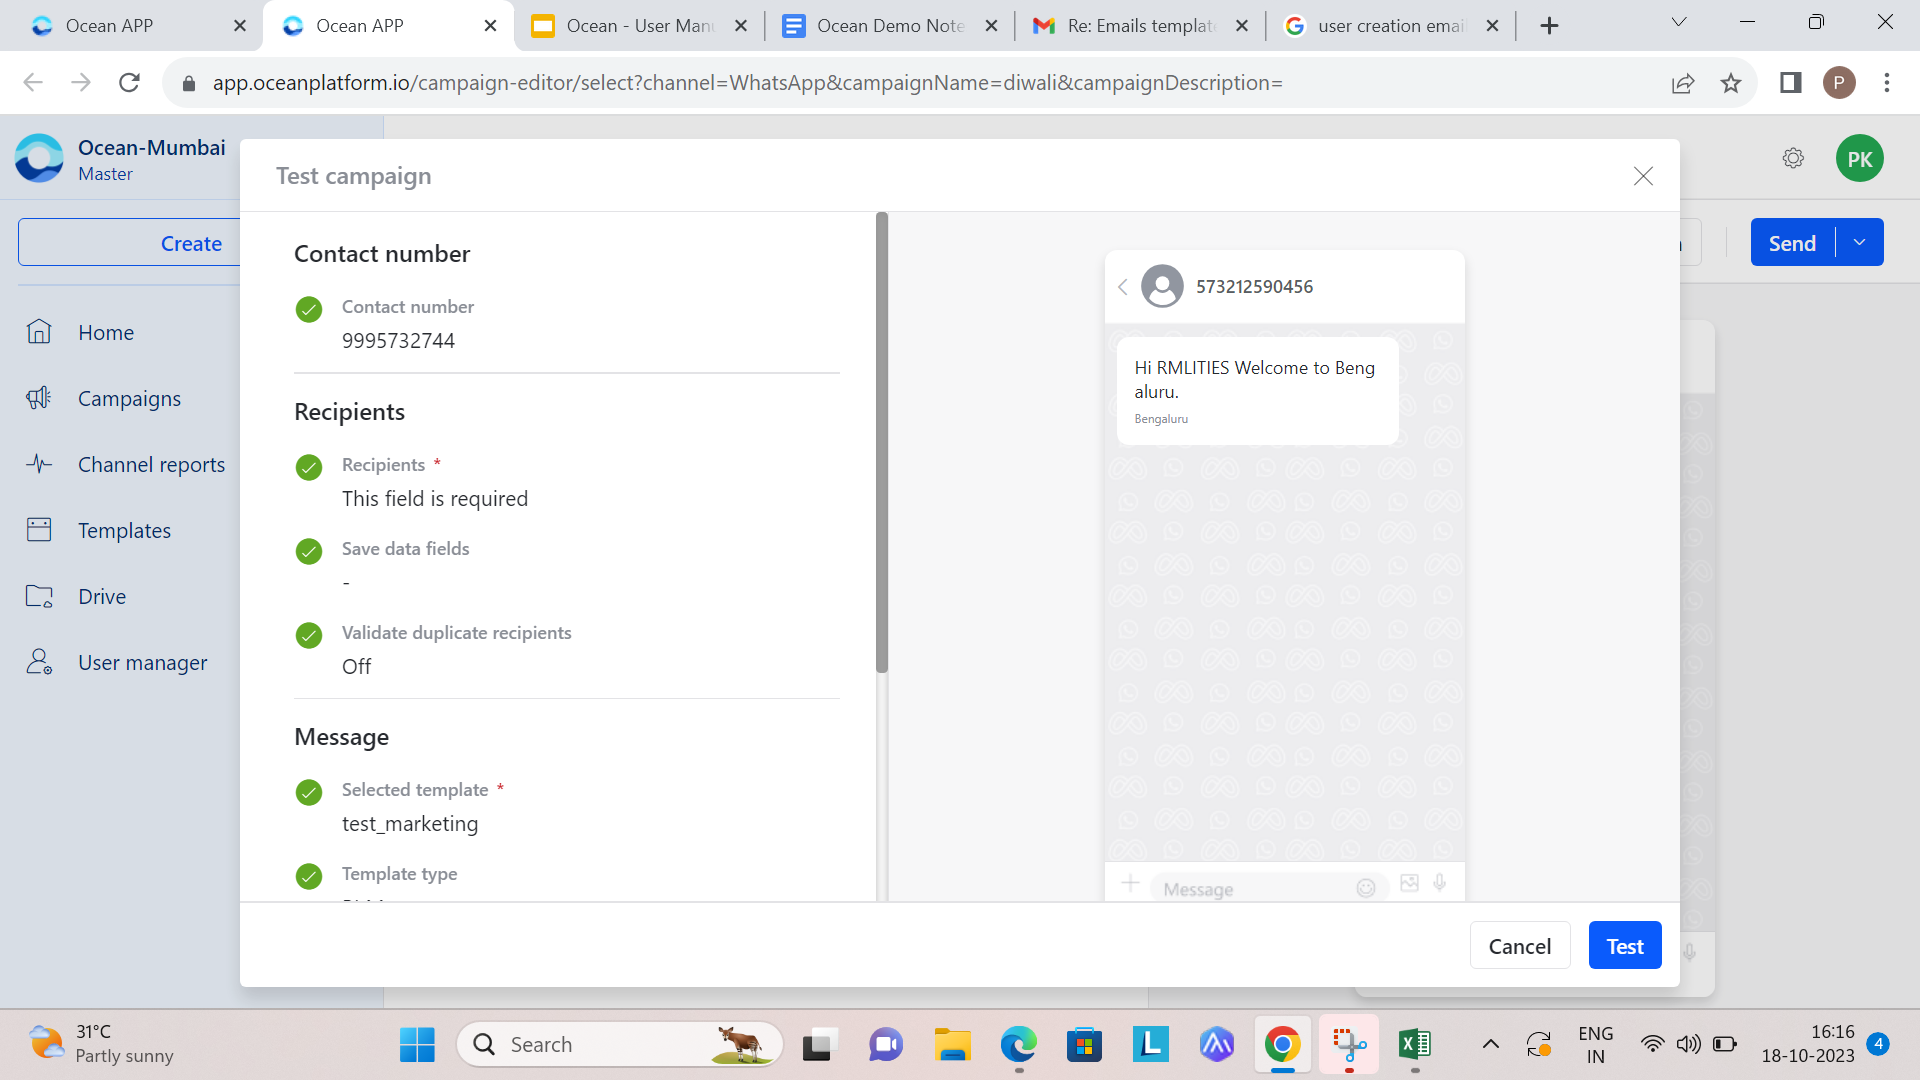Open User manager icon in sidebar
Viewport: 1920px width, 1080px height.
click(39, 662)
